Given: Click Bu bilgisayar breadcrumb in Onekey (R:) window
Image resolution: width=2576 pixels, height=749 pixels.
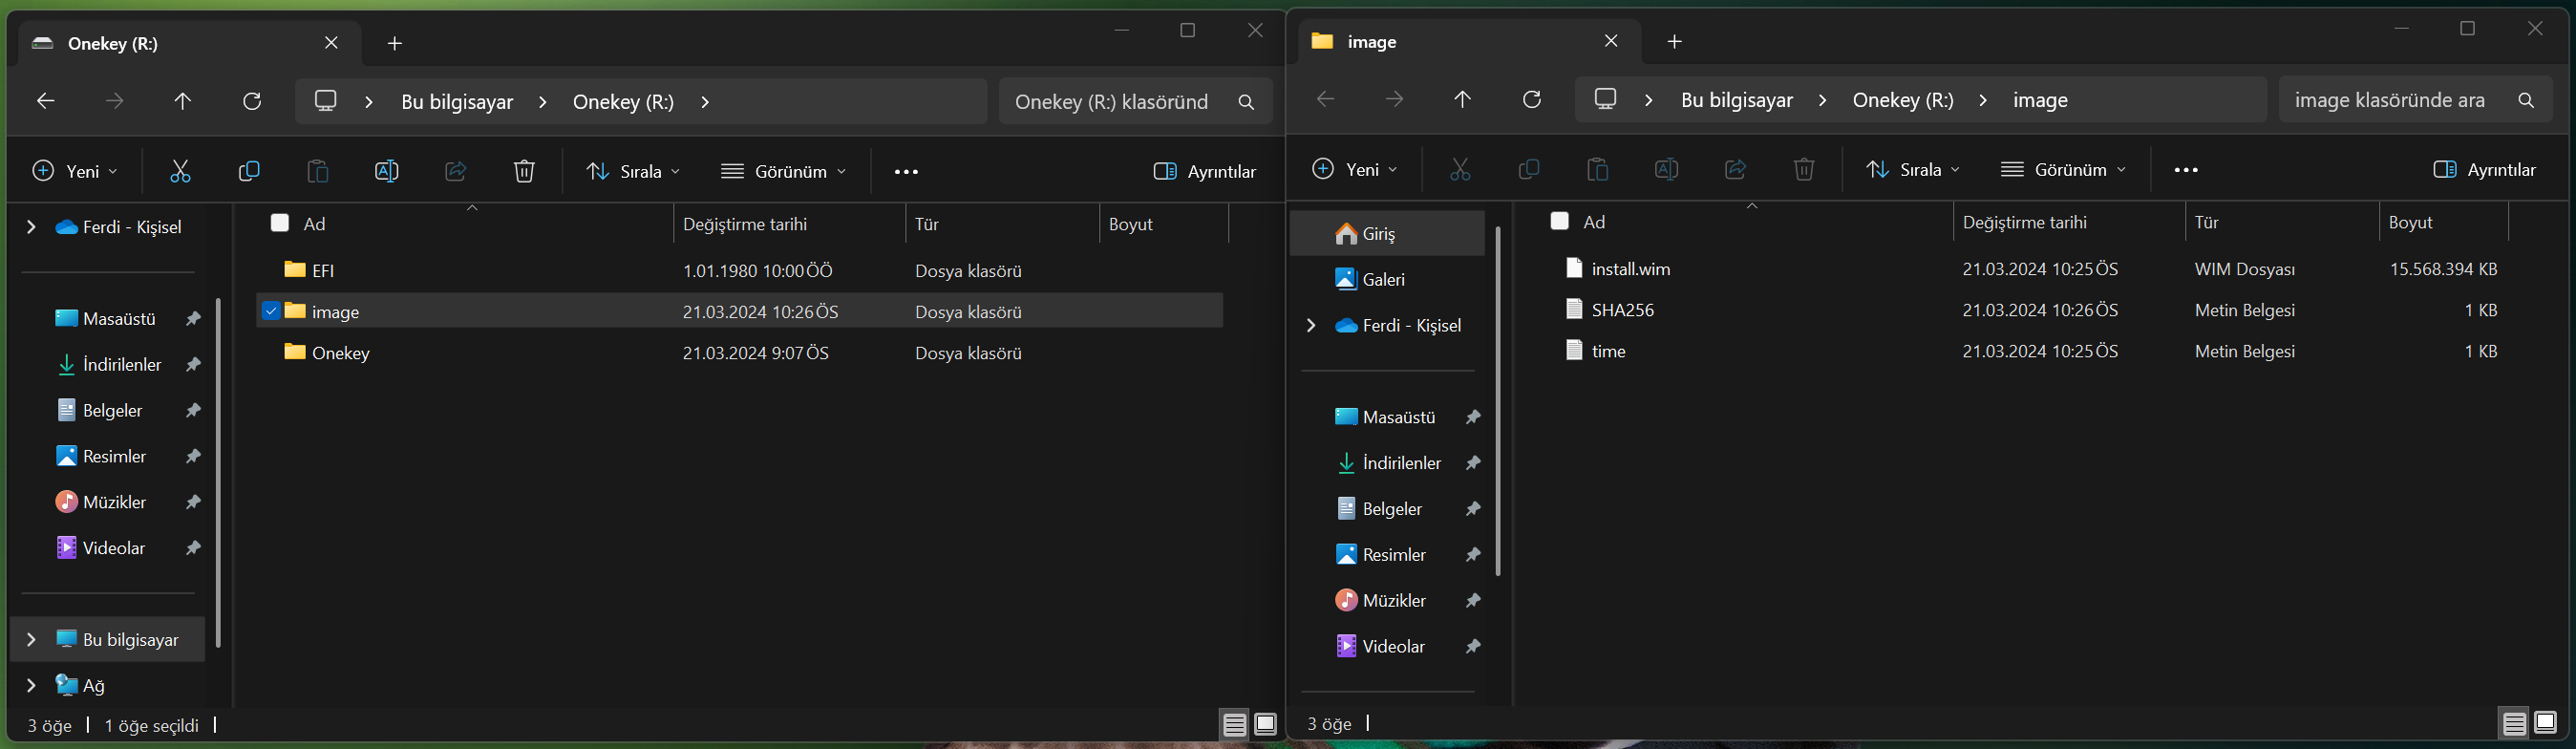Looking at the screenshot, I should [457, 102].
